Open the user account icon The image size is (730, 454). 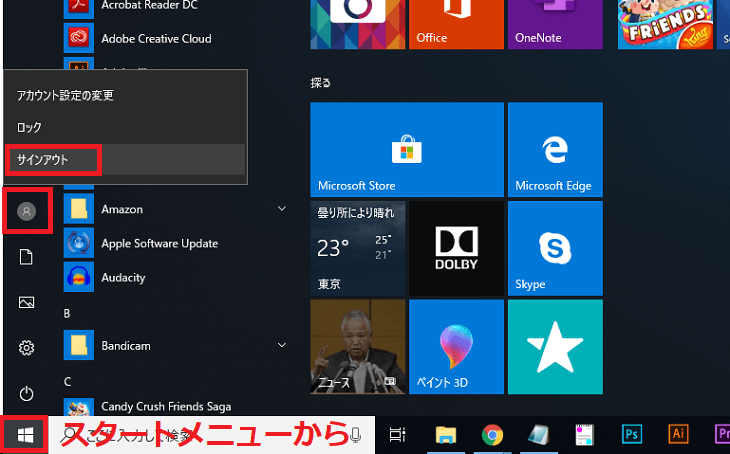(x=27, y=211)
